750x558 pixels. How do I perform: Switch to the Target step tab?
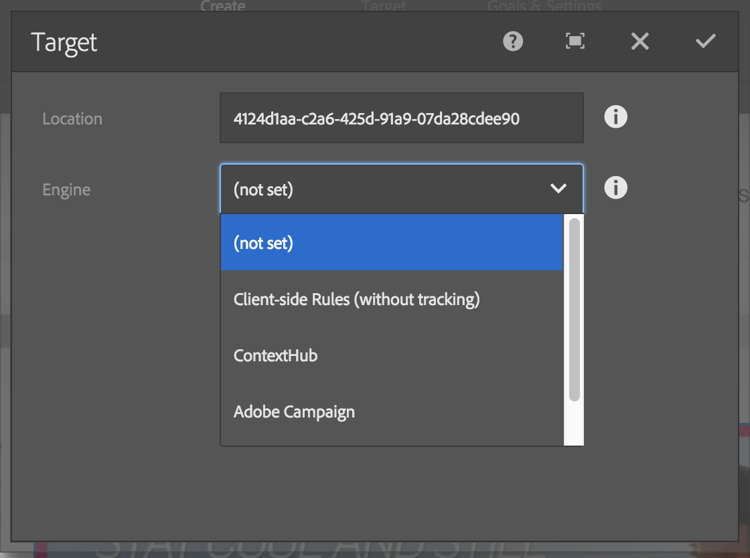(x=384, y=7)
